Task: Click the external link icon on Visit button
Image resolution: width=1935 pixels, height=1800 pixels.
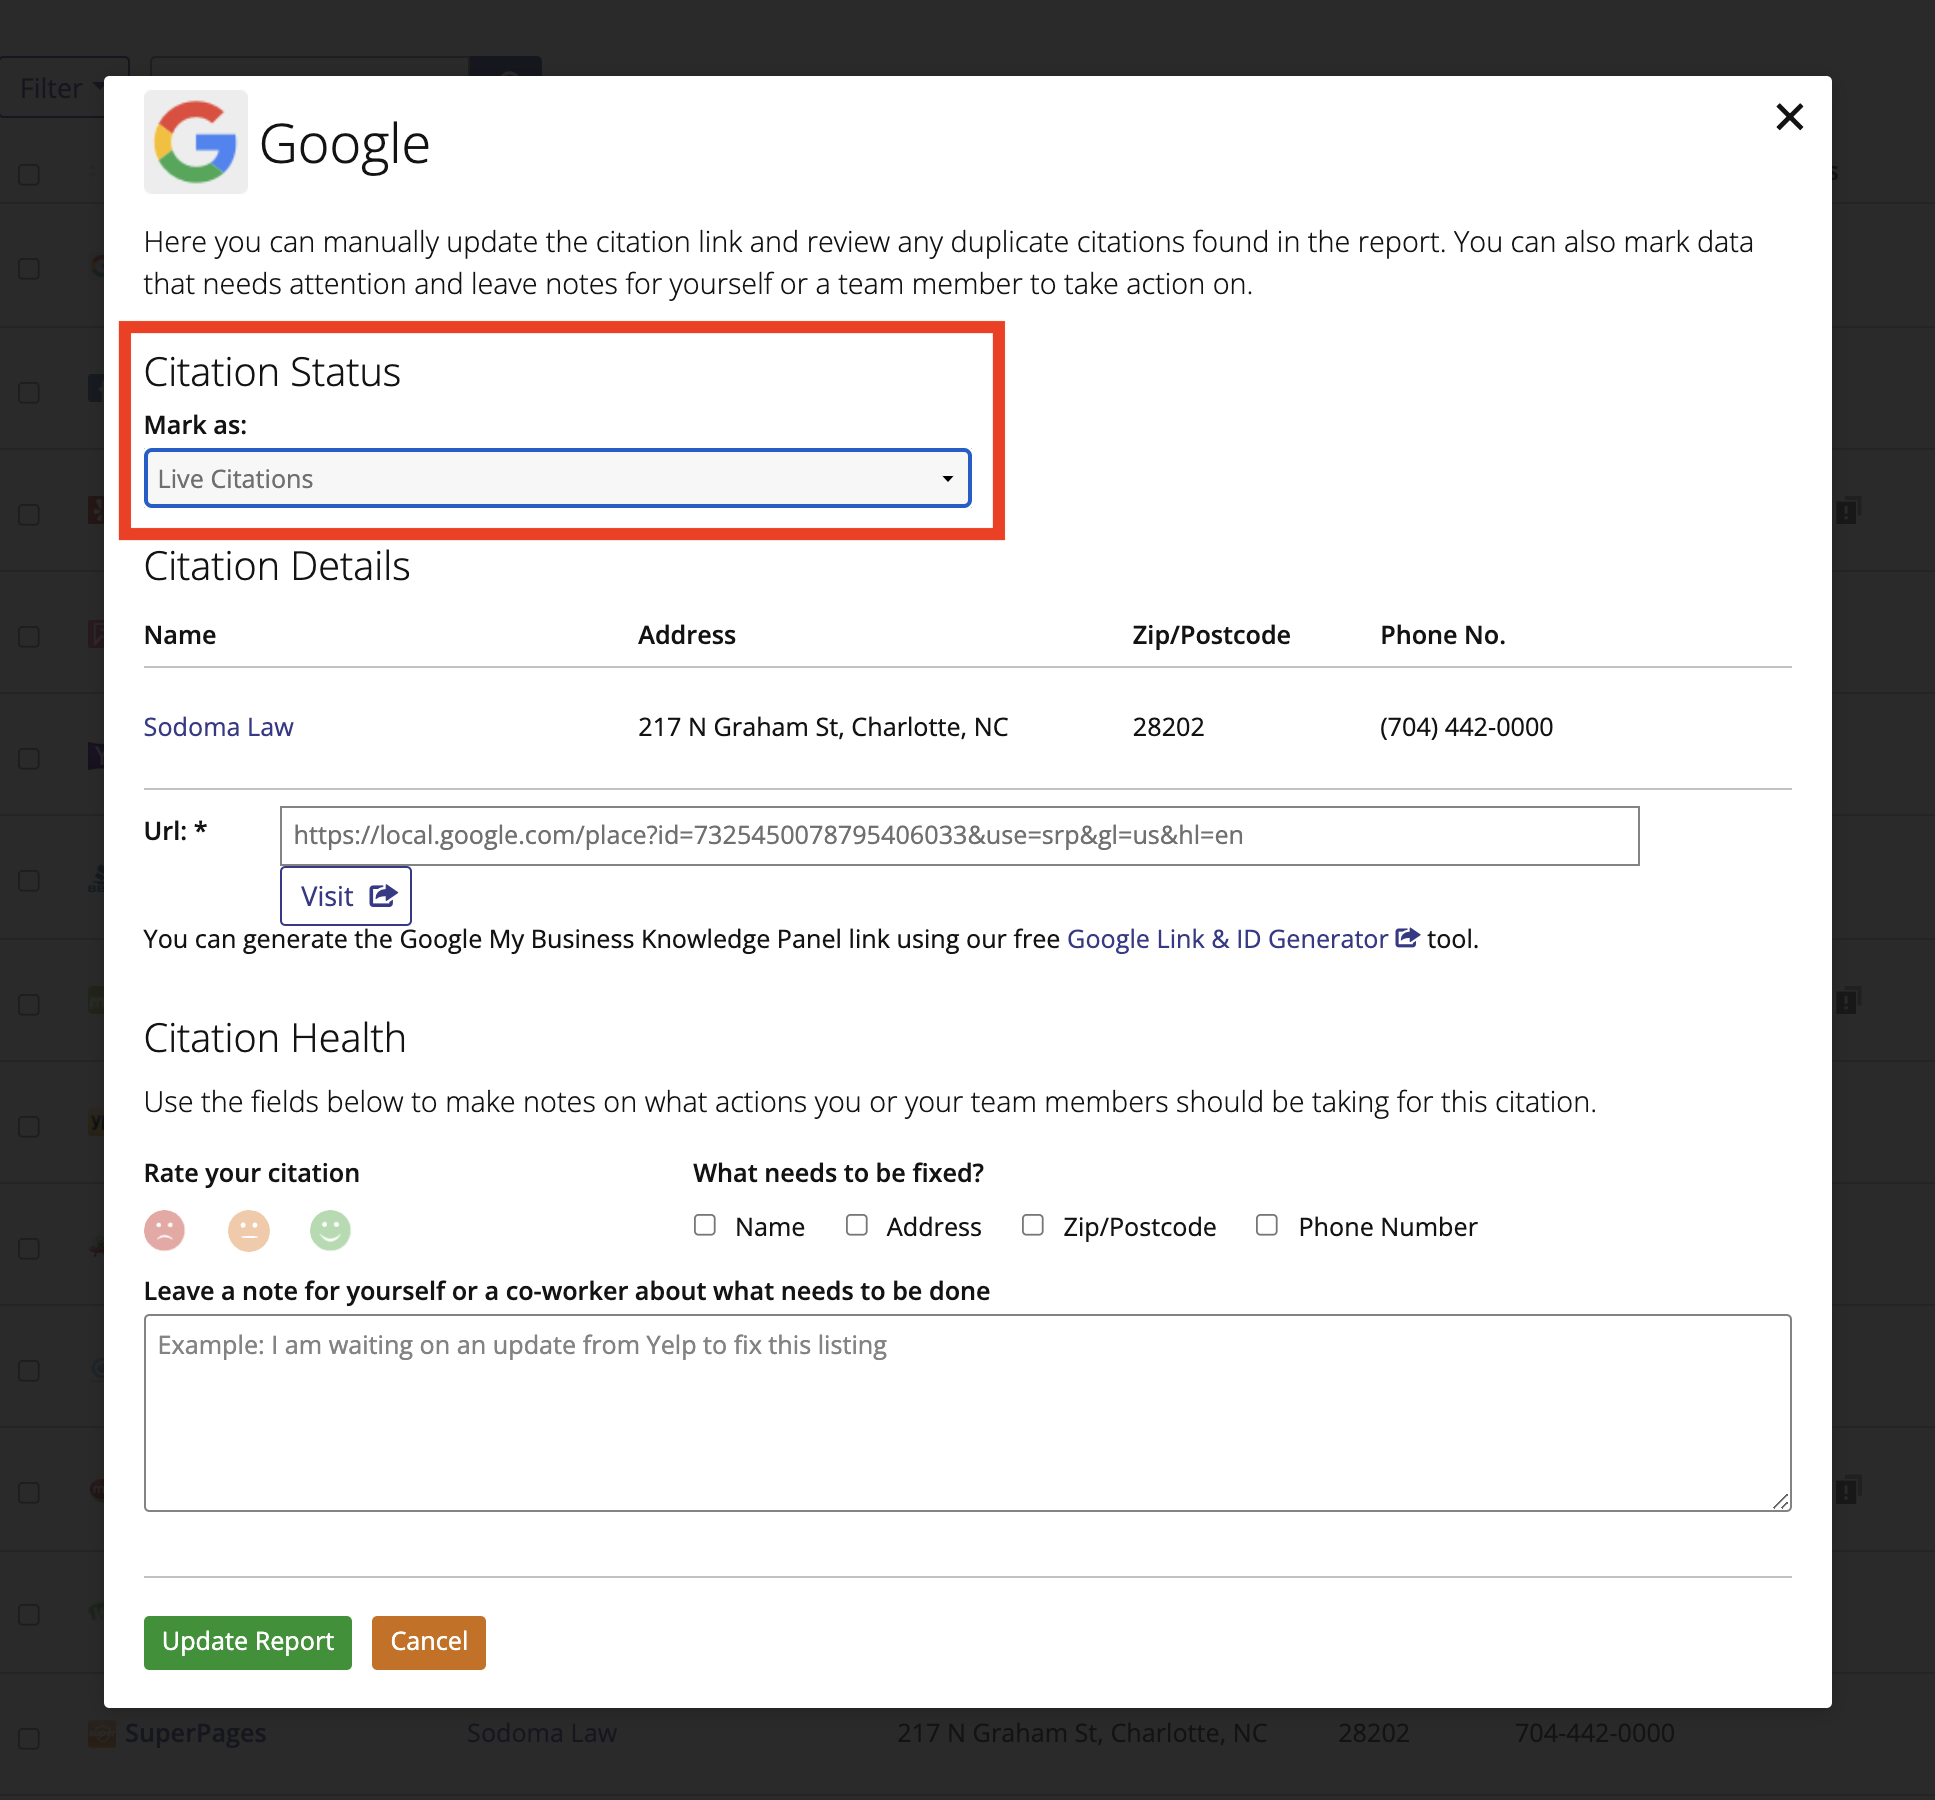Action: [x=383, y=895]
